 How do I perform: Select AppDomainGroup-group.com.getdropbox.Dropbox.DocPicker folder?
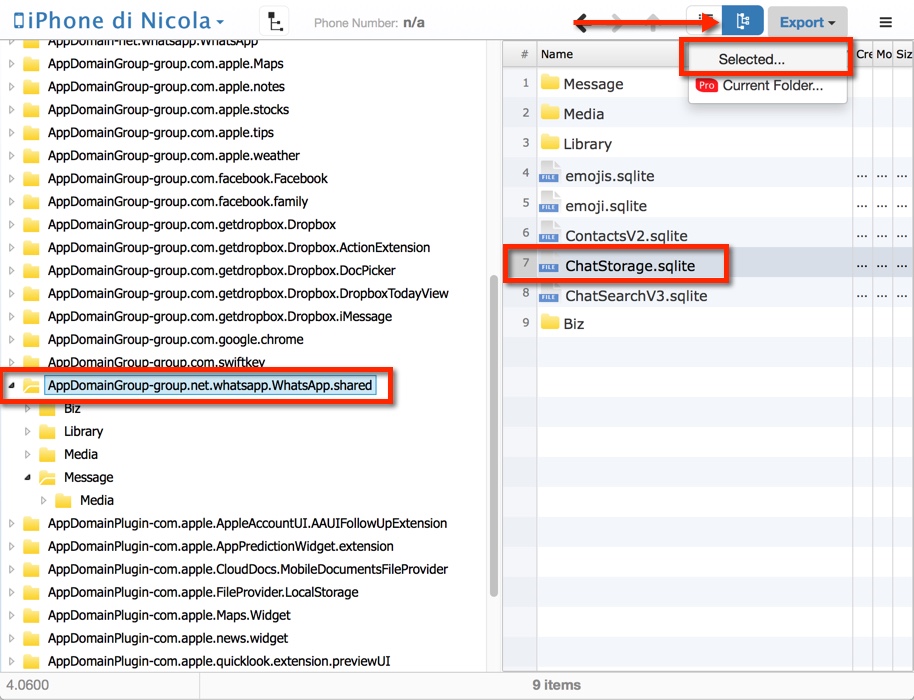tap(222, 270)
